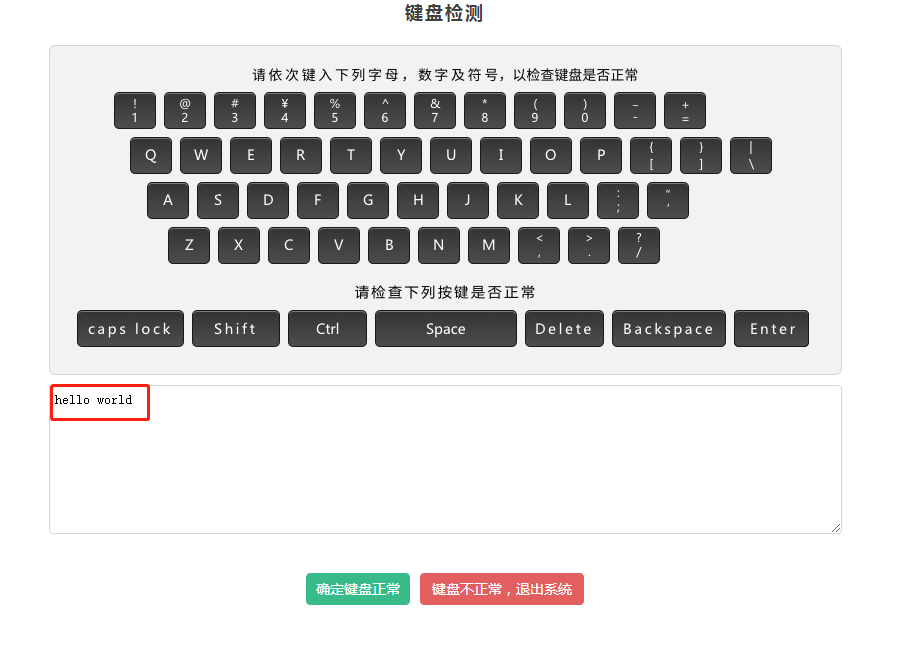Screen dimensions: 900x650
Task: Click red keyboard abnormal exit button
Action: tap(502, 589)
